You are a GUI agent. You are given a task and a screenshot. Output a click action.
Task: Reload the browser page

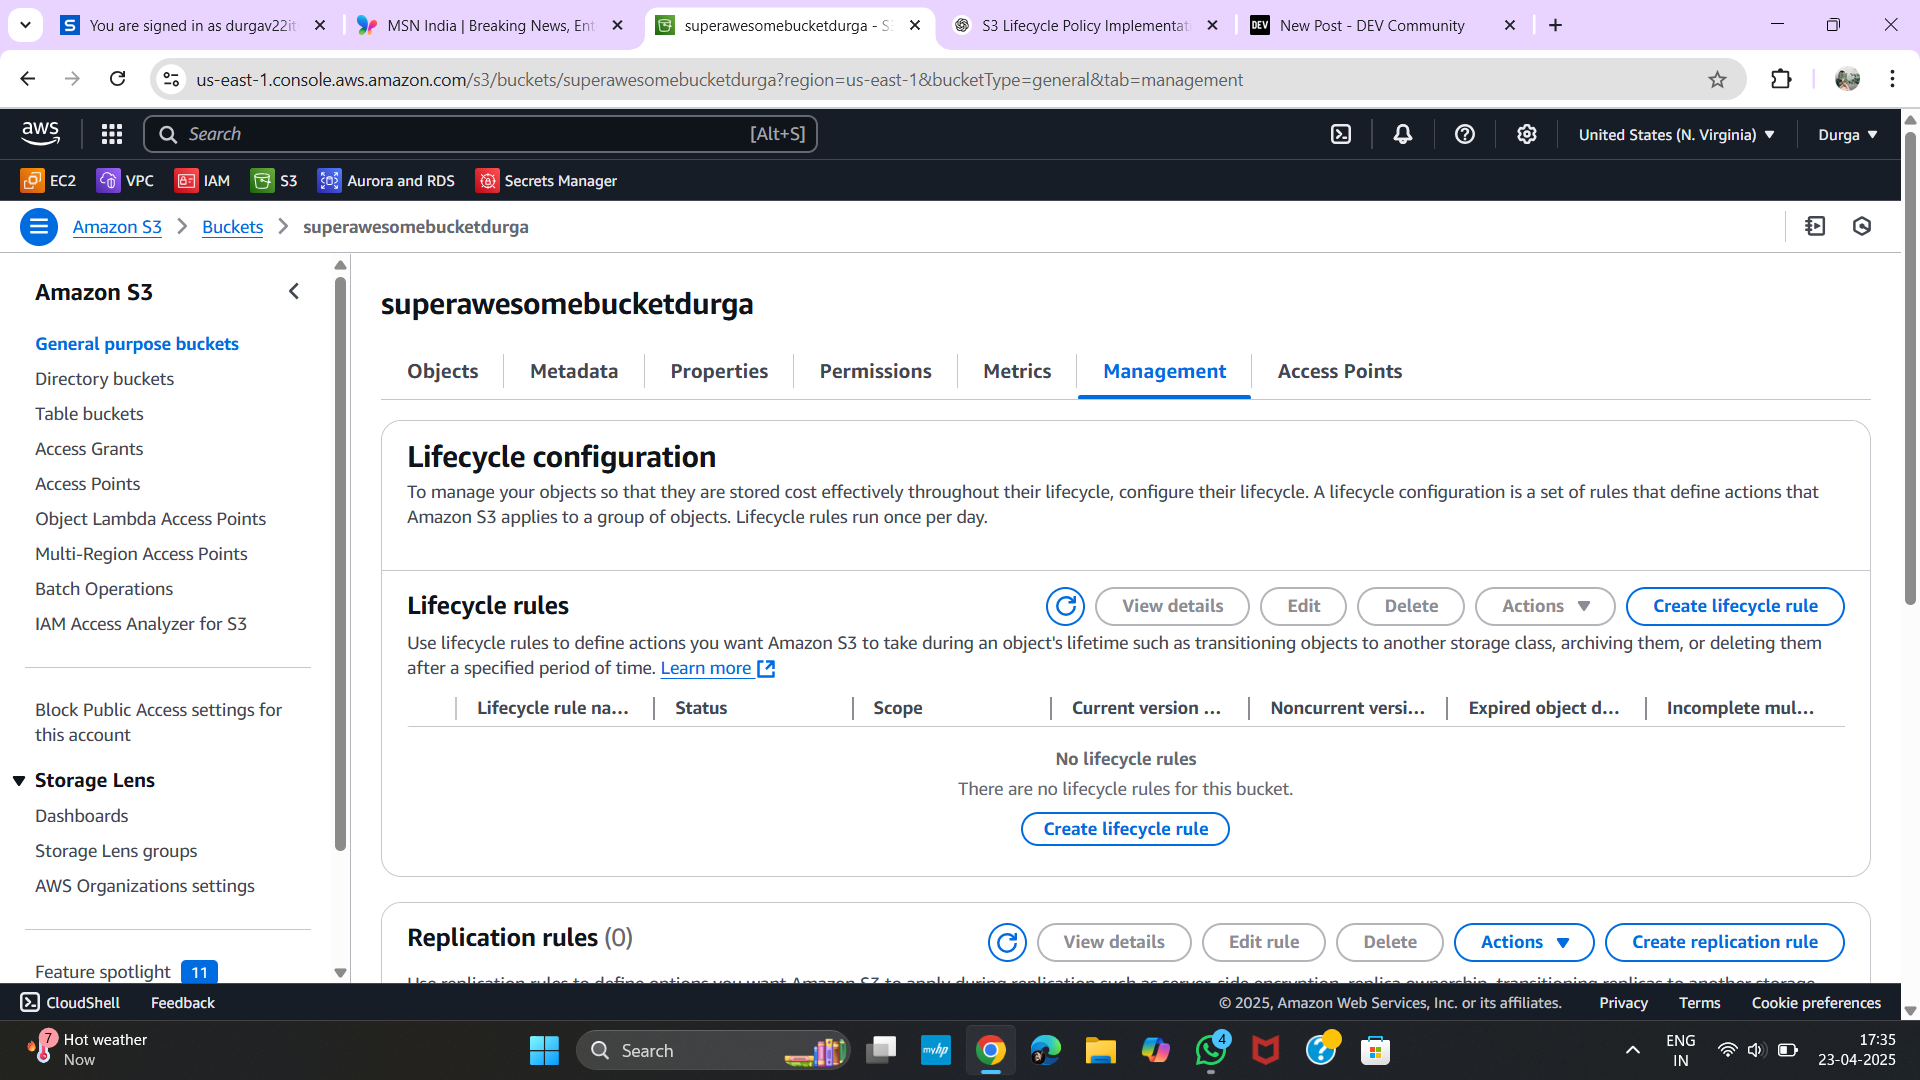[117, 79]
